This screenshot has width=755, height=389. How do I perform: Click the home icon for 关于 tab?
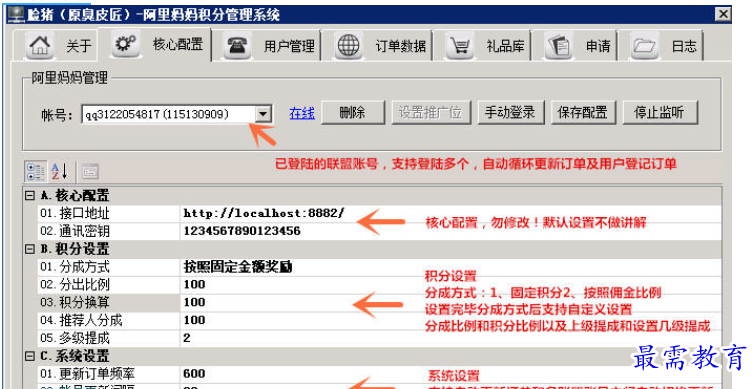coord(39,46)
